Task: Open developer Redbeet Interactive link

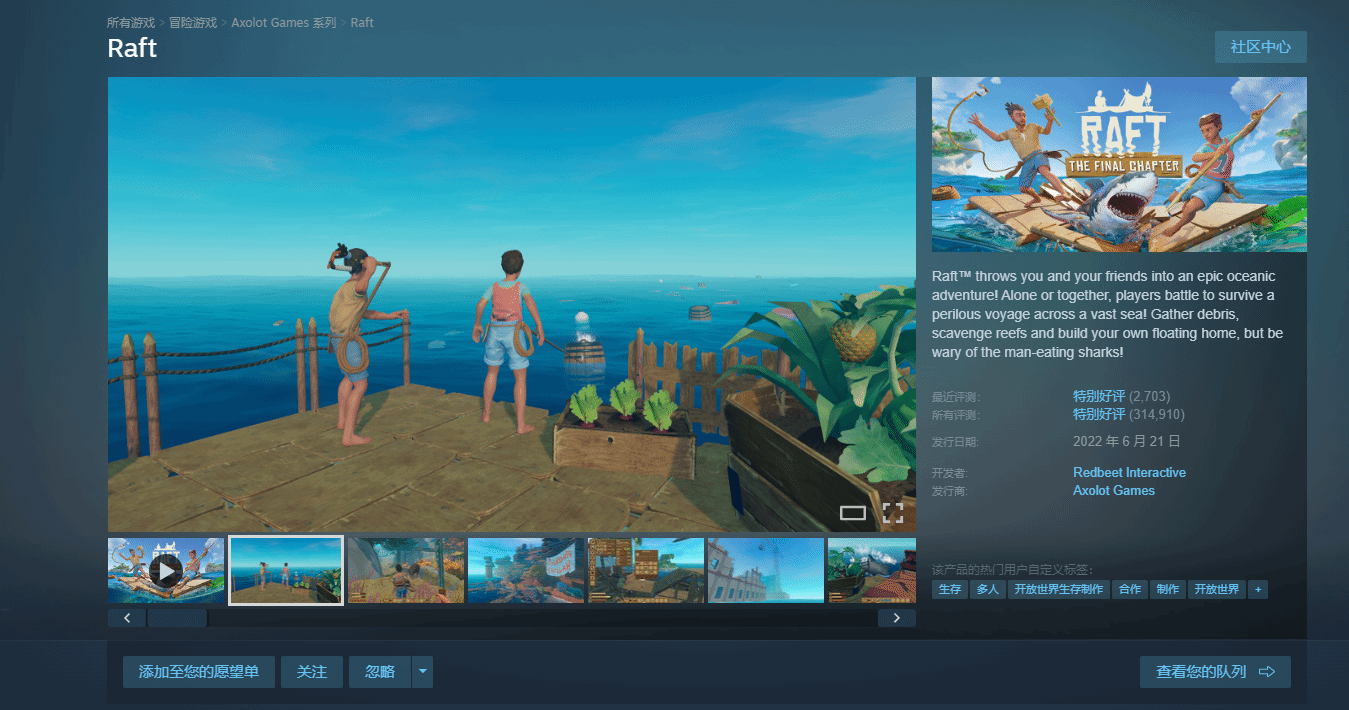Action: click(1129, 472)
